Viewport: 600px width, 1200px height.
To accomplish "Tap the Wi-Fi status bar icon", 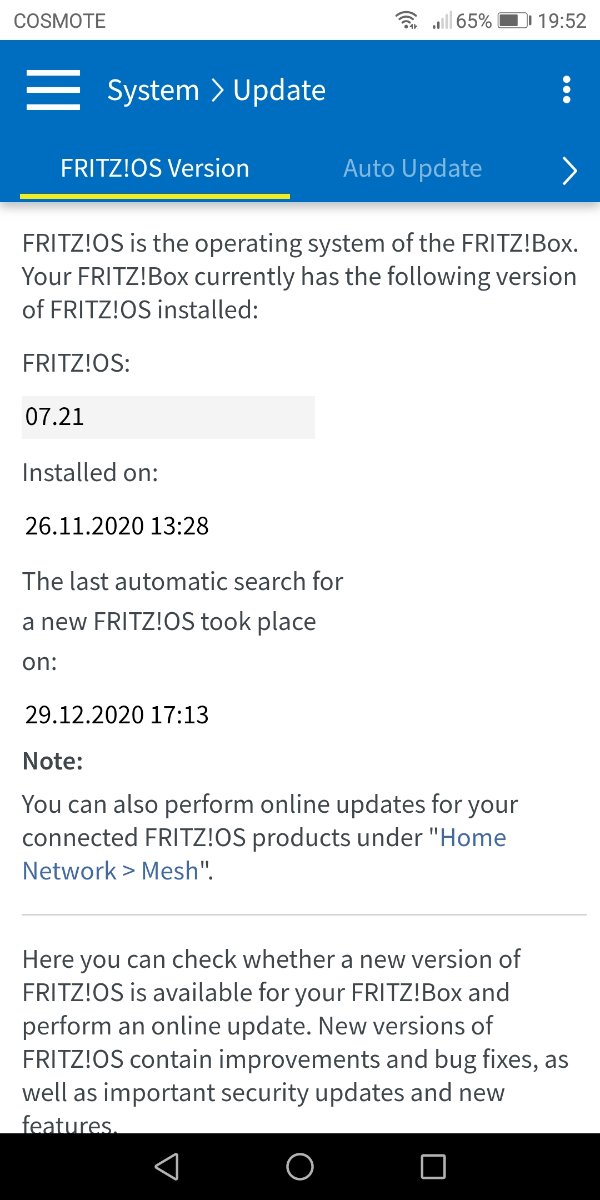I will point(406,20).
